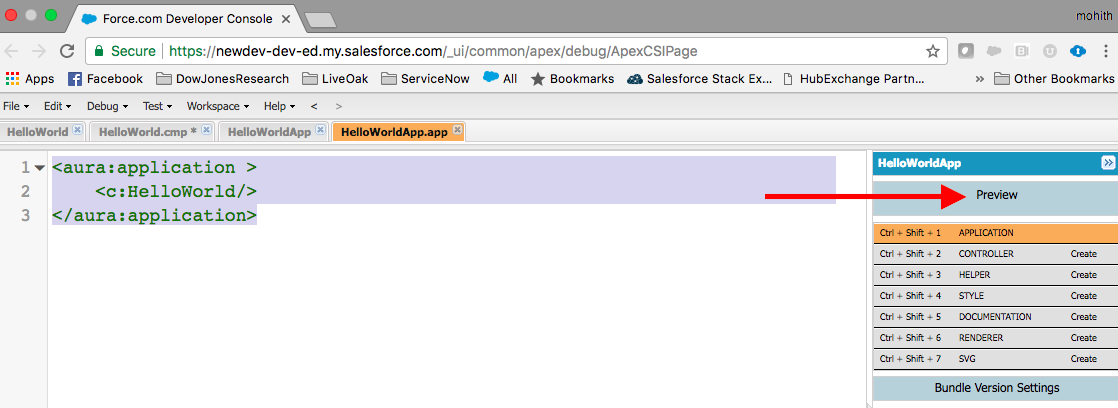The height and width of the screenshot is (408, 1118).
Task: Click closing aura:application tag on line 3
Action: point(154,215)
